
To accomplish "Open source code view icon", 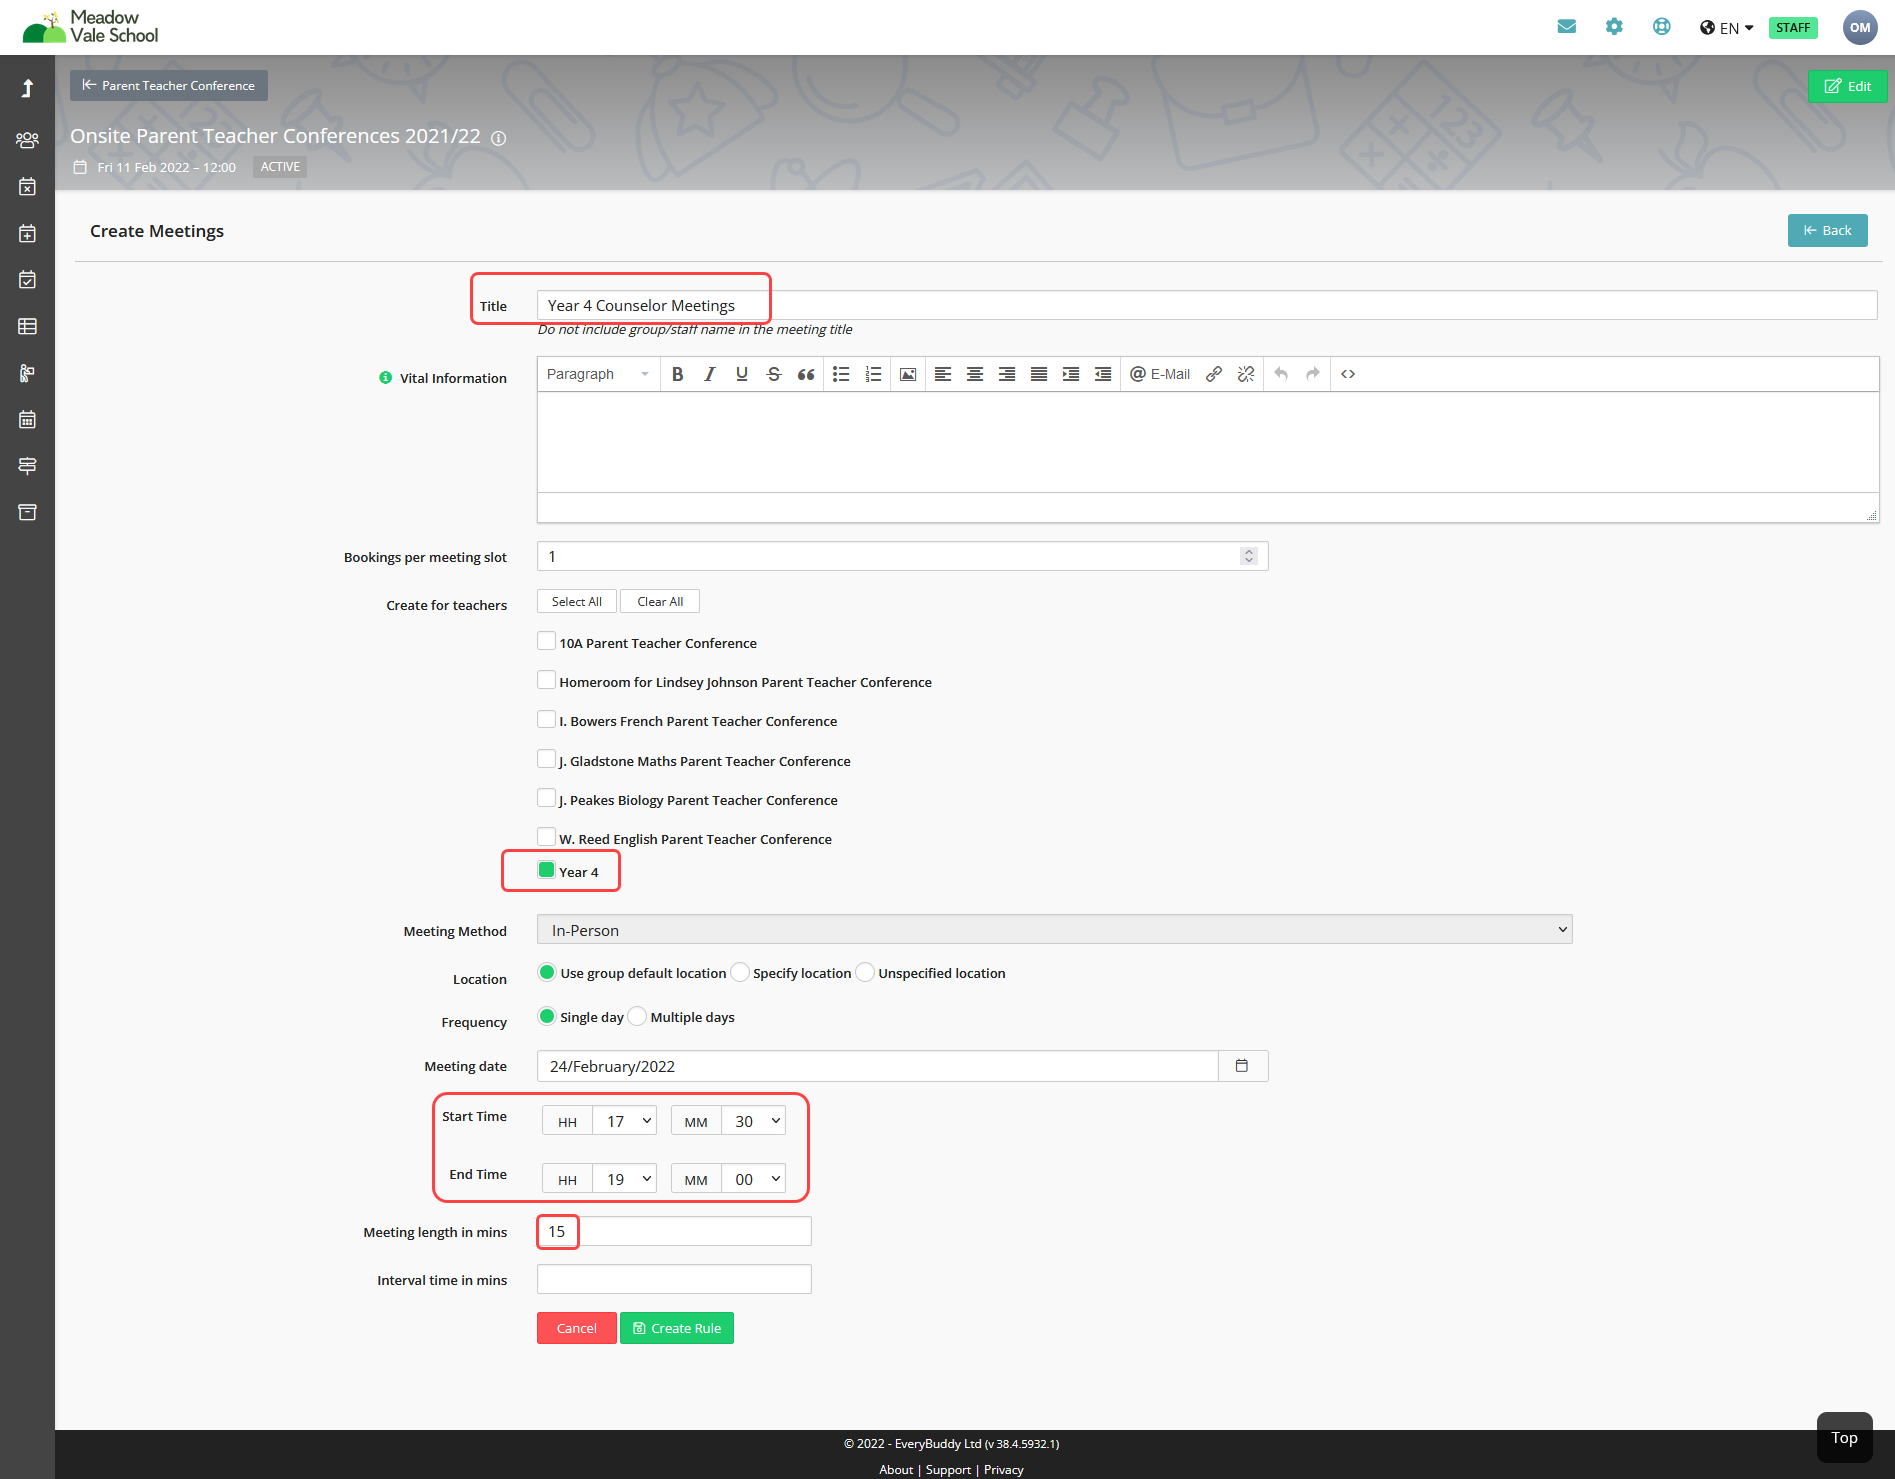I will pos(1348,374).
